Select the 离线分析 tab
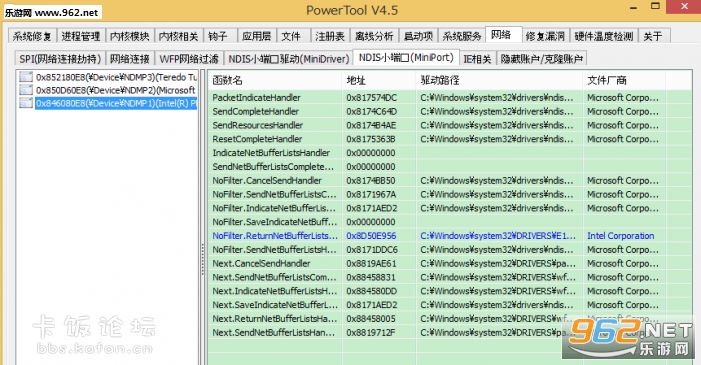 click(374, 36)
